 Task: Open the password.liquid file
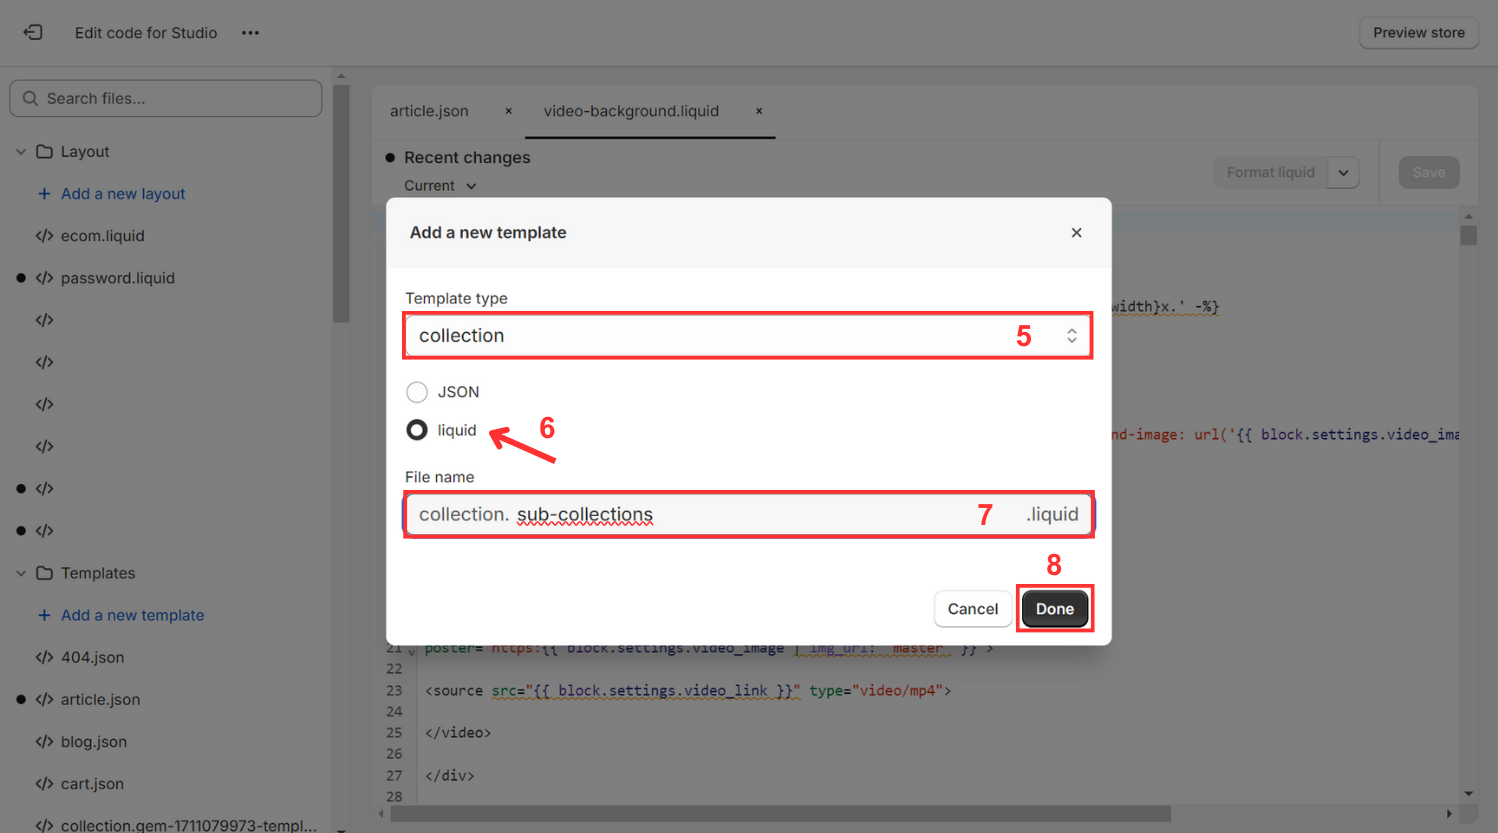point(117,278)
